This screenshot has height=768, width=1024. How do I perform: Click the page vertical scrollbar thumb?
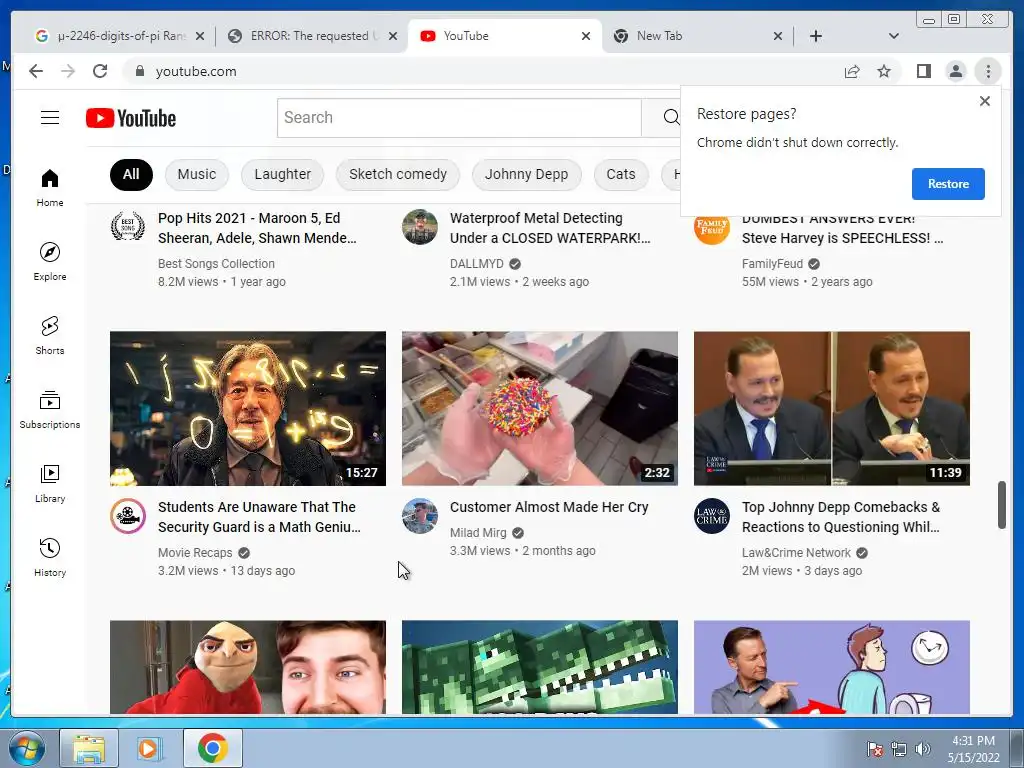(1001, 505)
